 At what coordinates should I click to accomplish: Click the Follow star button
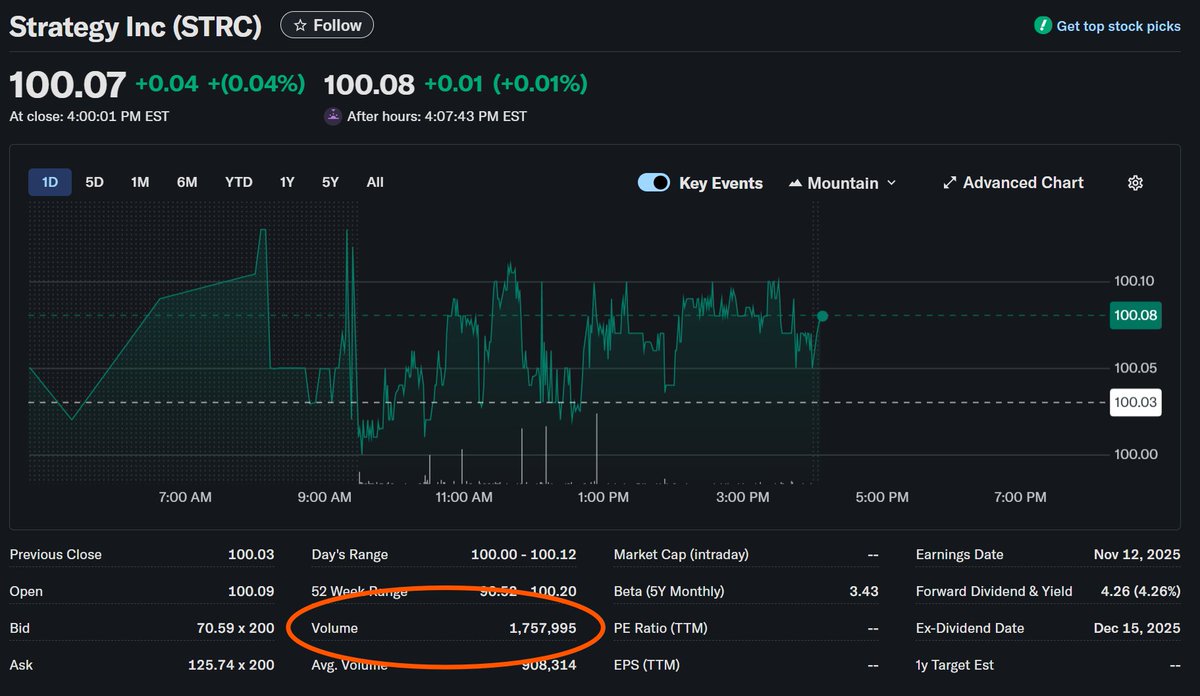pos(327,25)
